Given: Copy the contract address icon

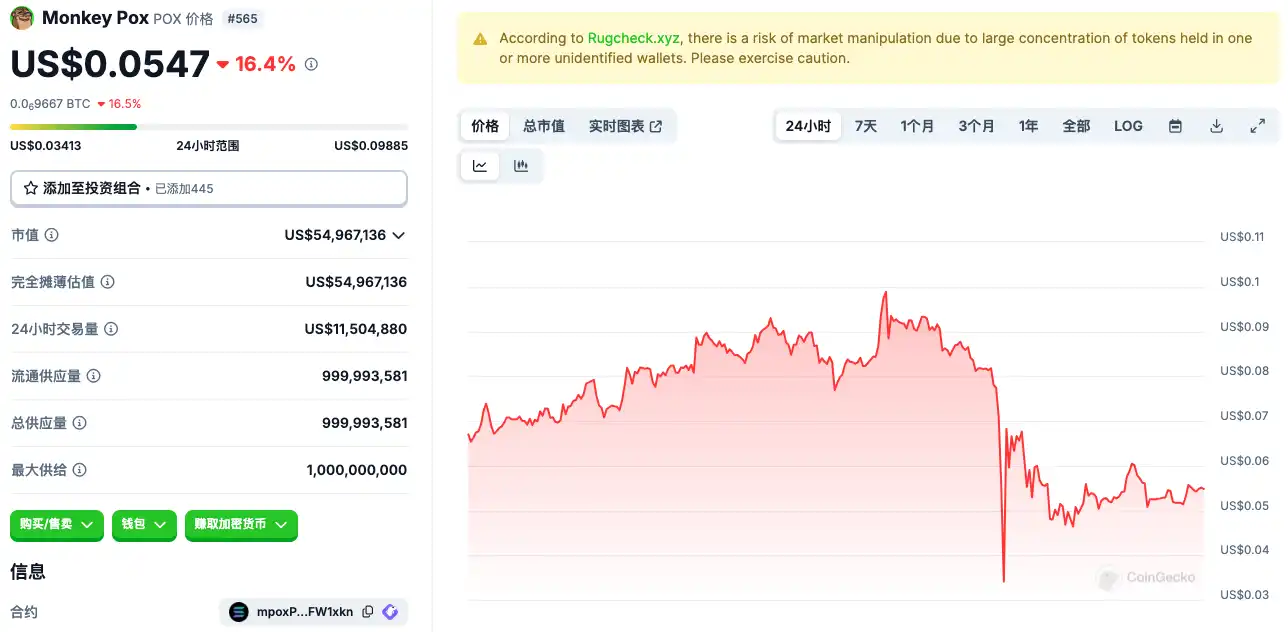Looking at the screenshot, I should pos(368,612).
